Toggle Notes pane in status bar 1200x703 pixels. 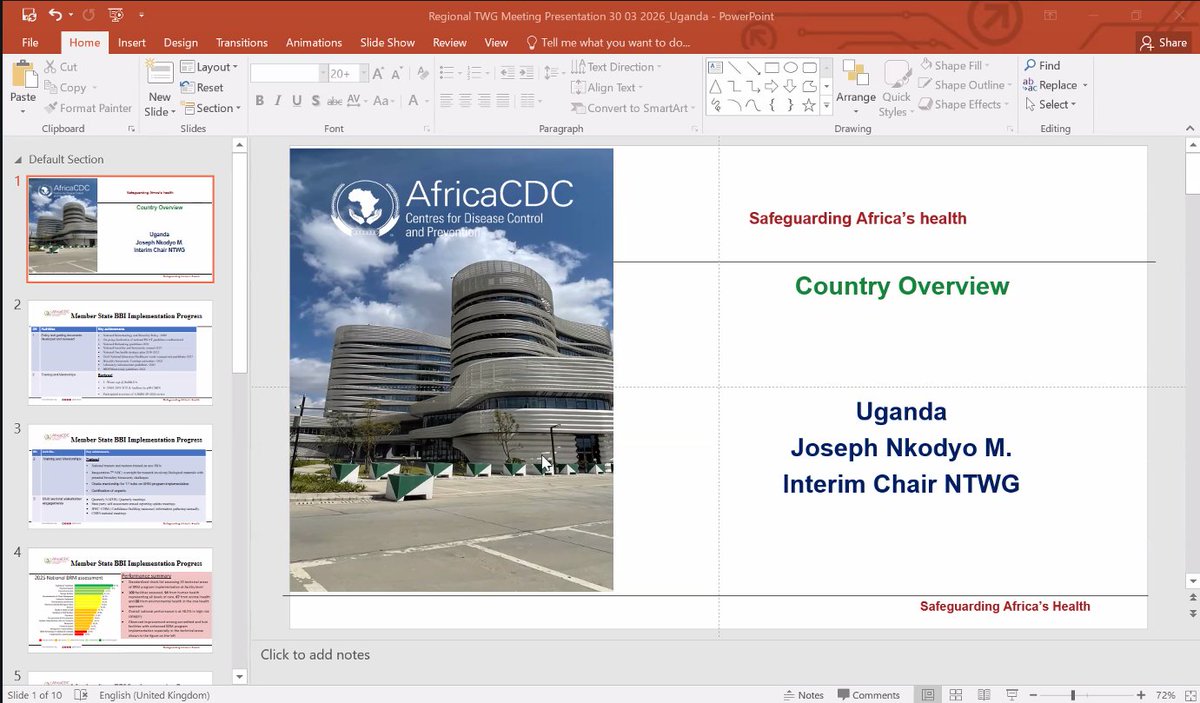(803, 695)
